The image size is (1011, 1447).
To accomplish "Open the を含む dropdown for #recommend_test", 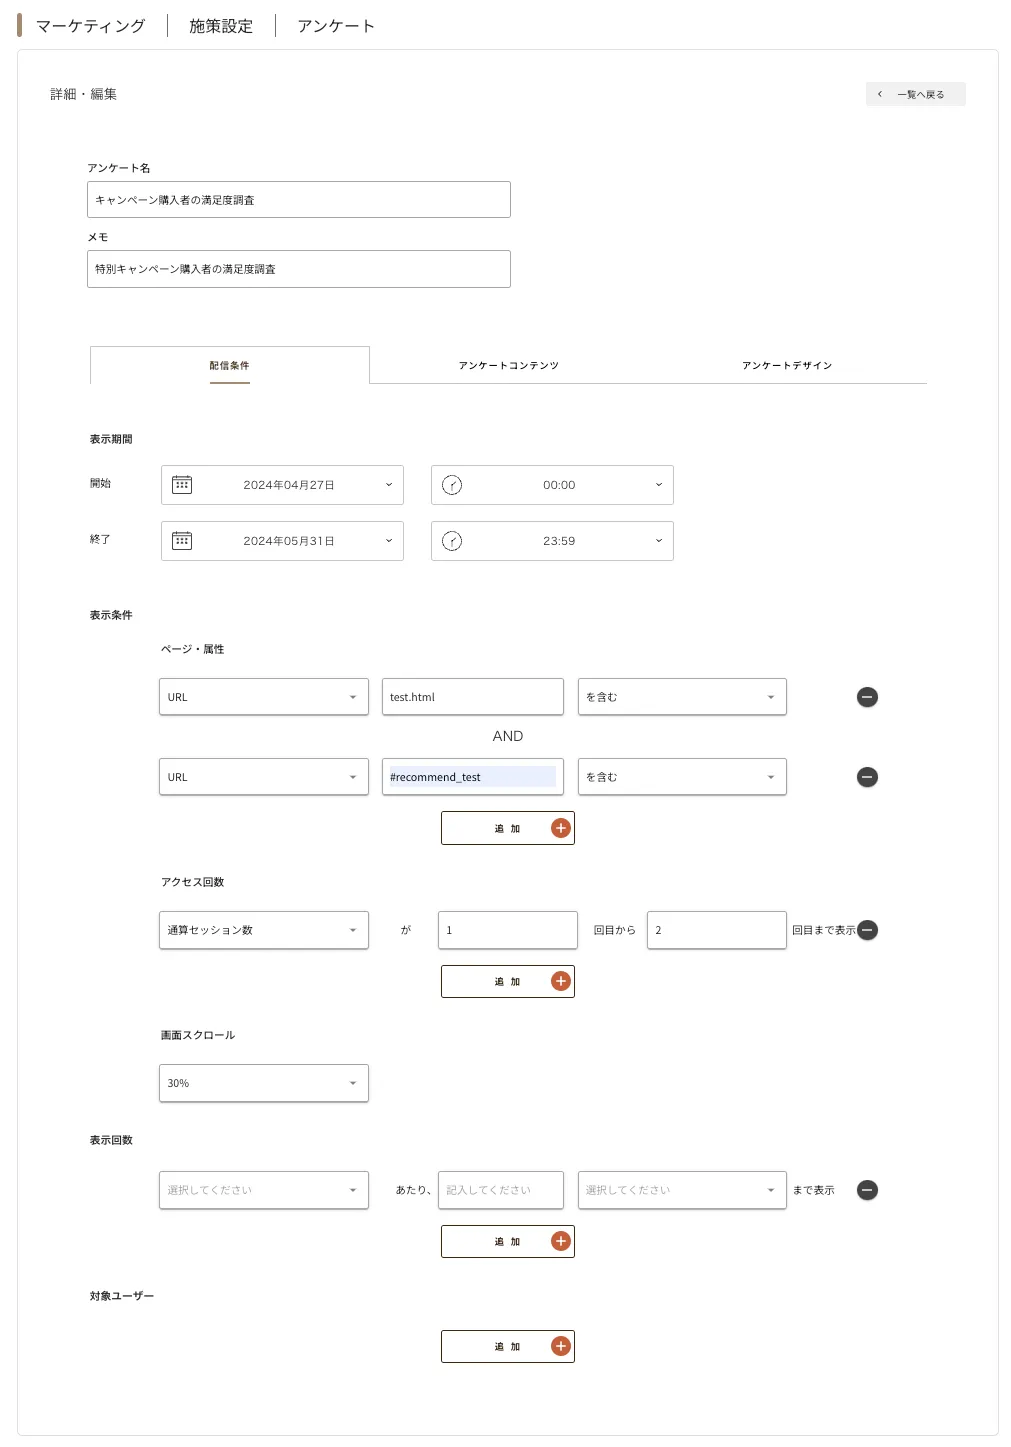I will [682, 777].
